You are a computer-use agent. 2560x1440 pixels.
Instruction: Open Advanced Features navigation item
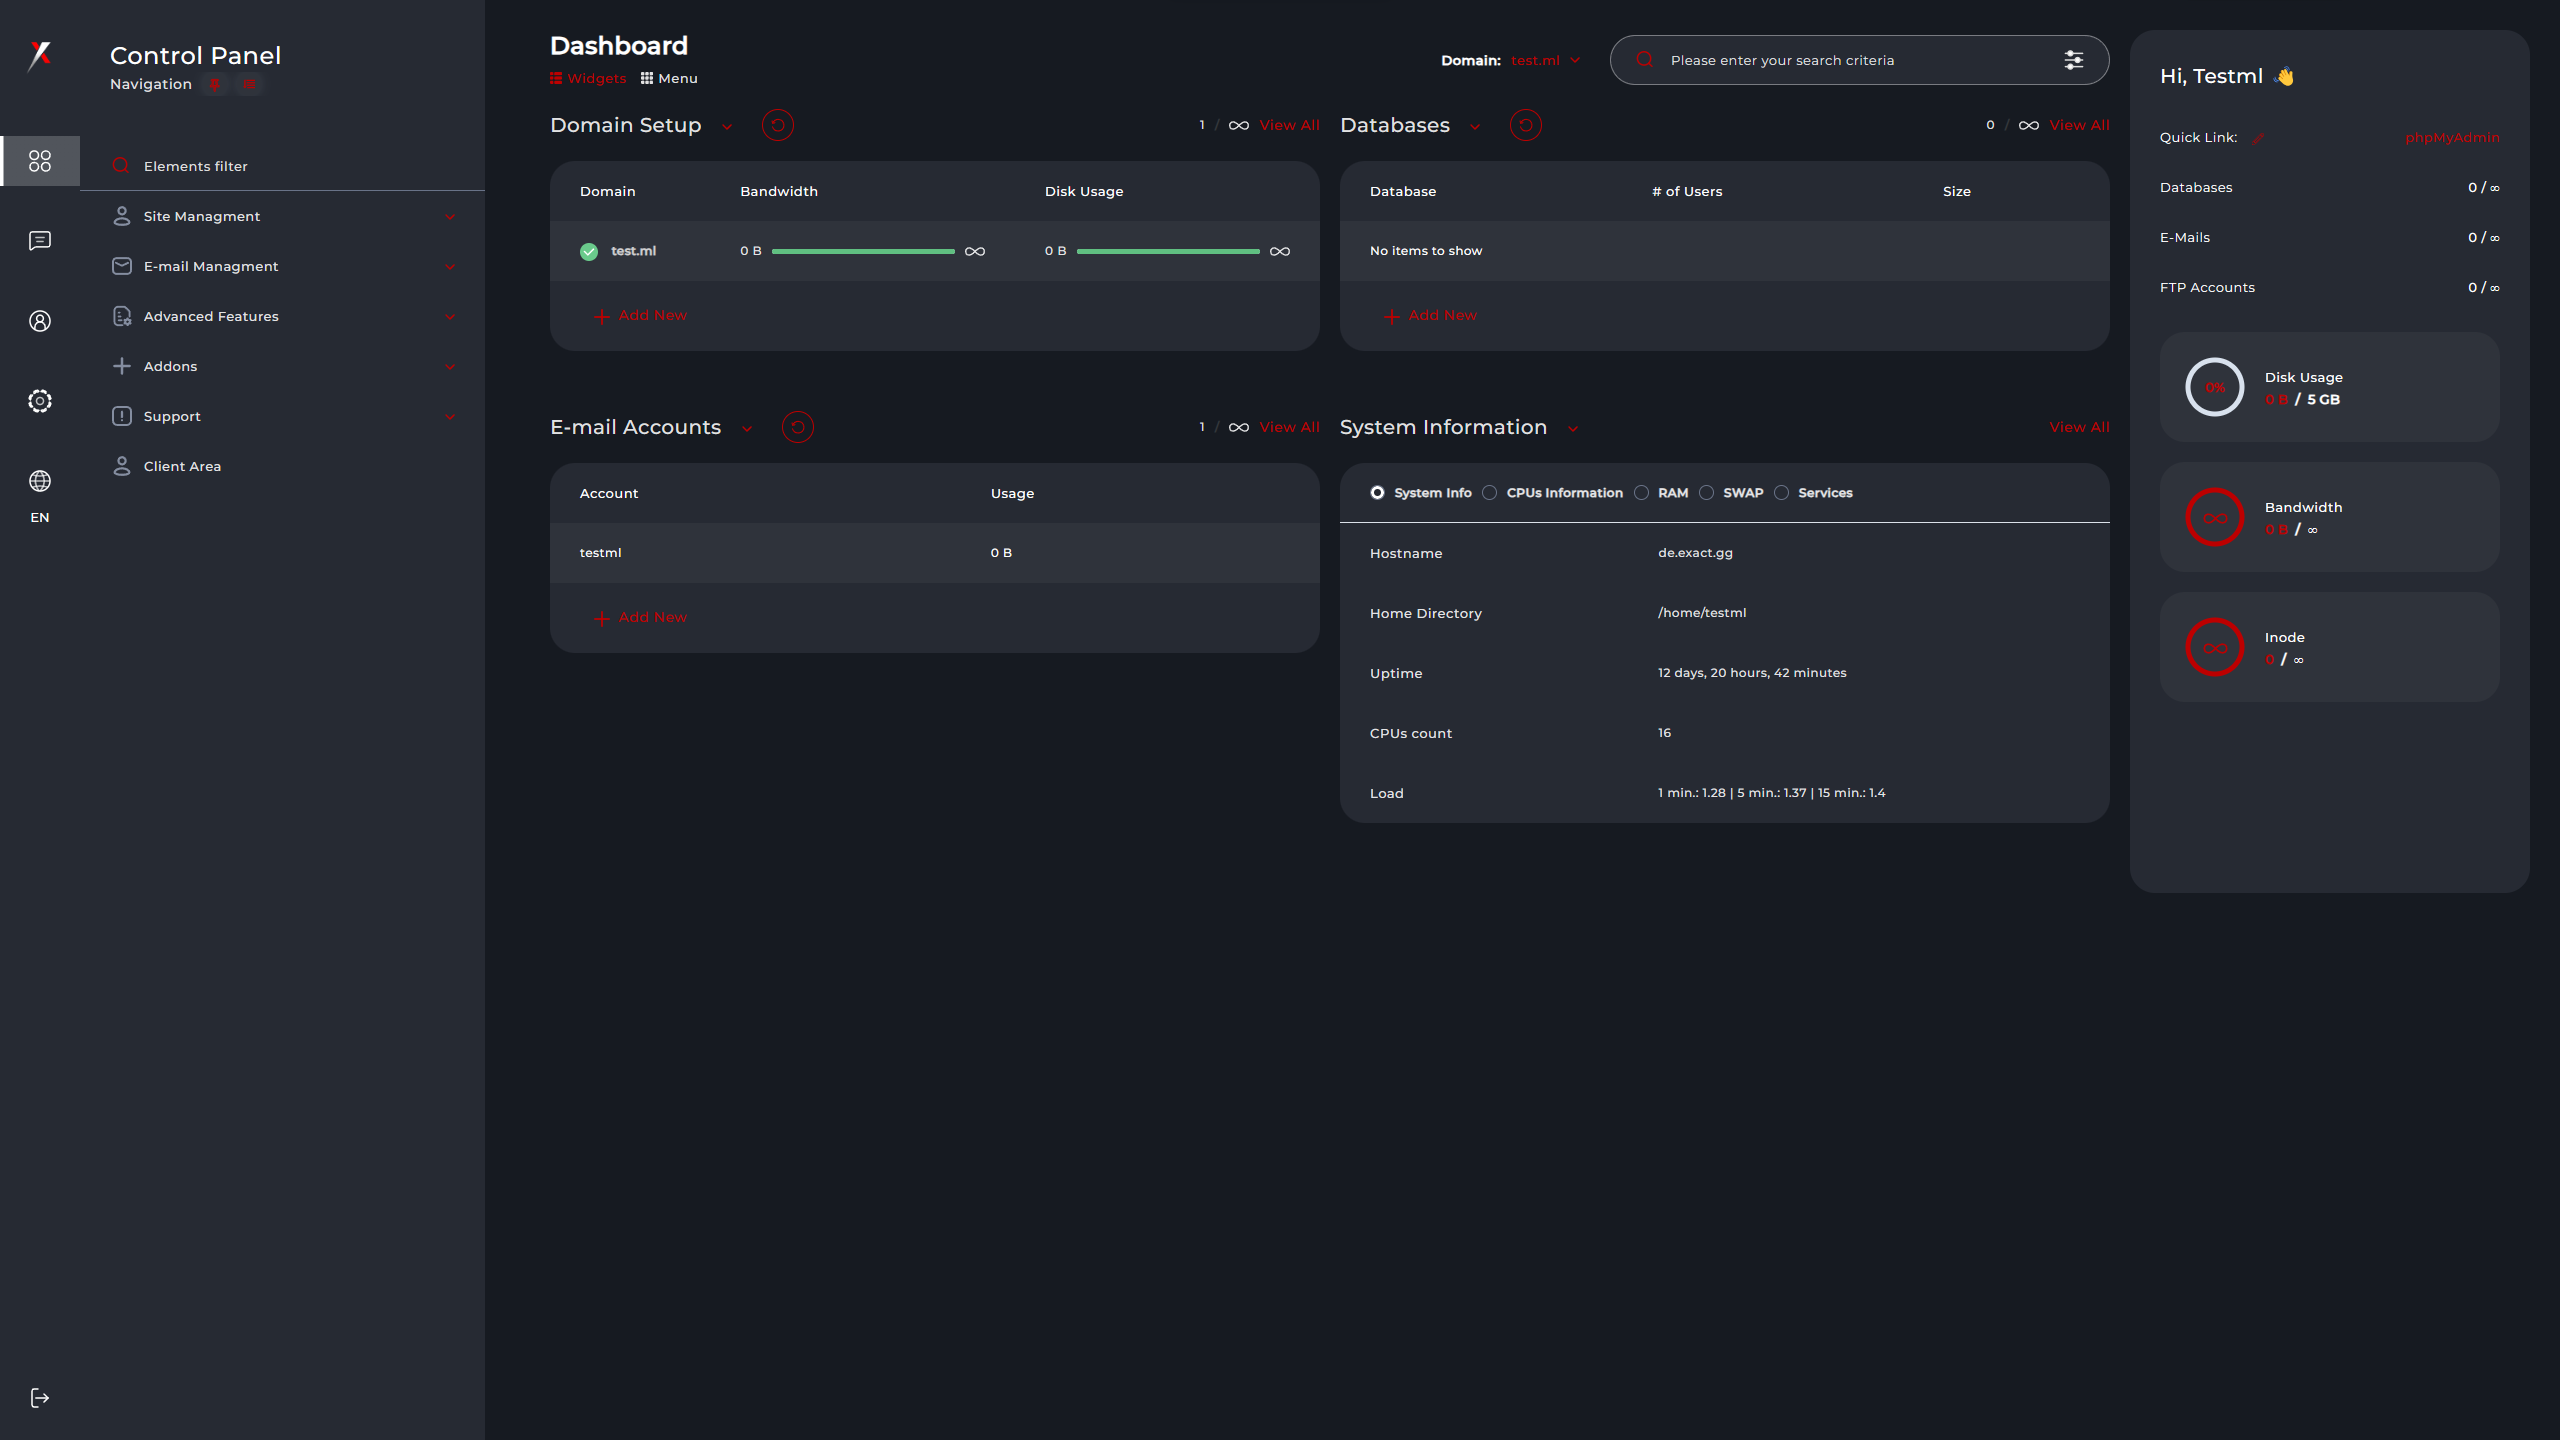pyautogui.click(x=282, y=316)
